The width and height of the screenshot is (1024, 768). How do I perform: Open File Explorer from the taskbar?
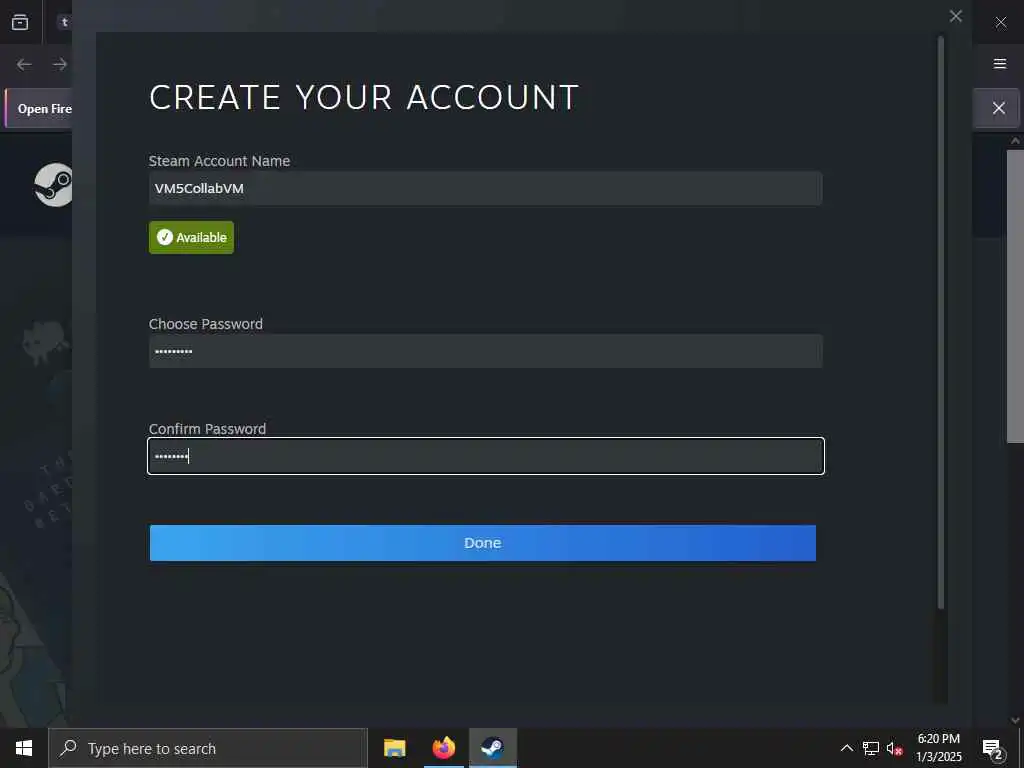pos(394,748)
